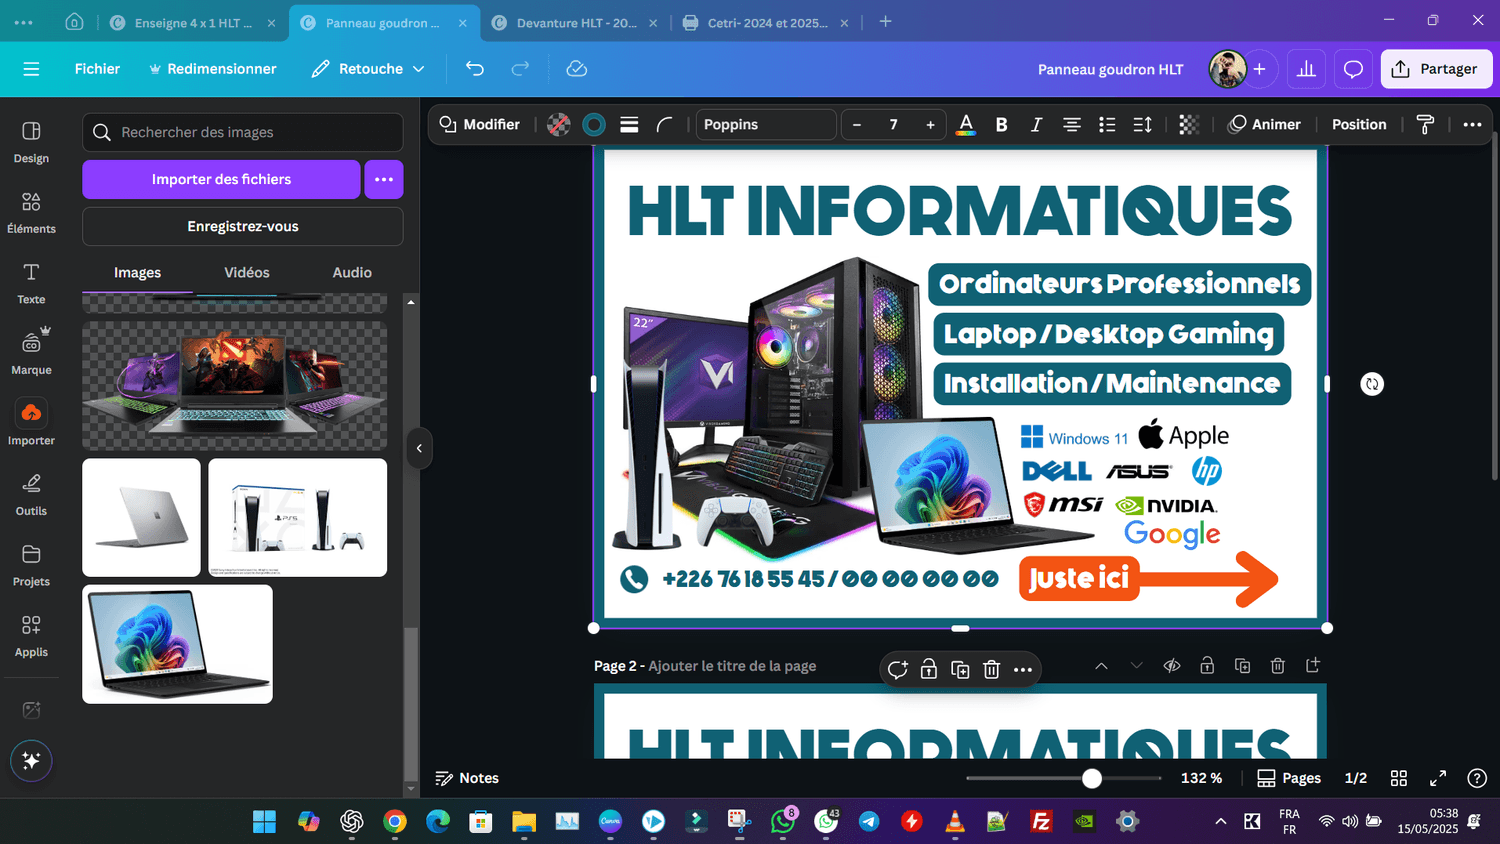Change text alignment

pos(1071,124)
